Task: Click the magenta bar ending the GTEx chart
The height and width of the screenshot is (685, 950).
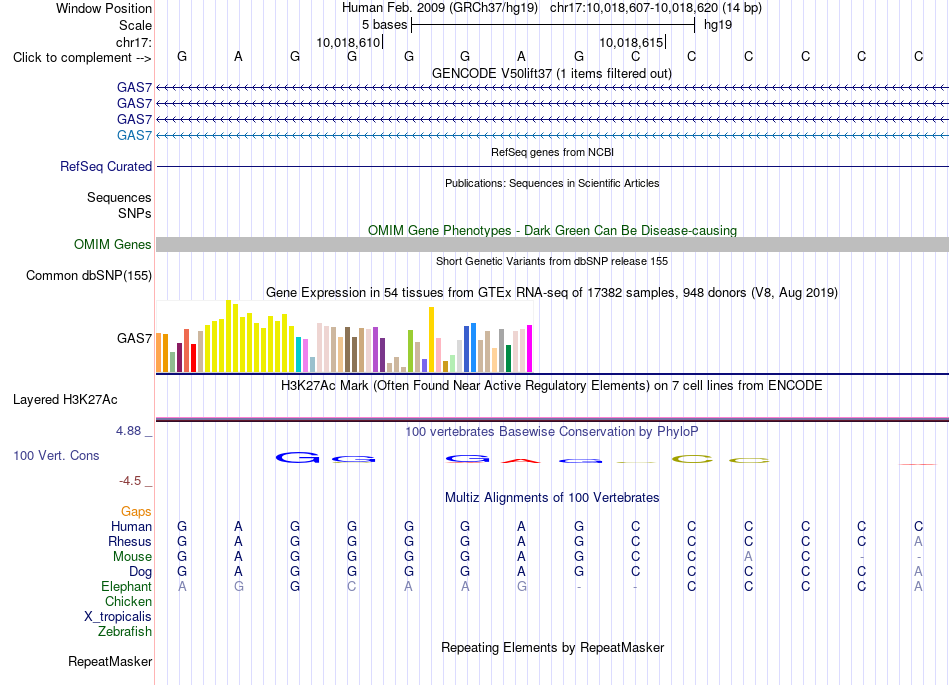Action: [x=530, y=348]
